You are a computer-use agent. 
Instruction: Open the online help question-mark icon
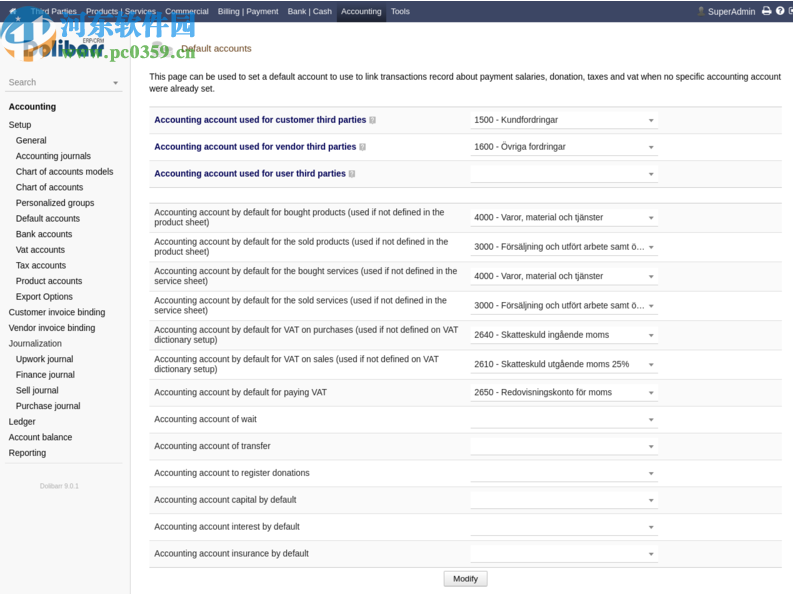coord(778,11)
